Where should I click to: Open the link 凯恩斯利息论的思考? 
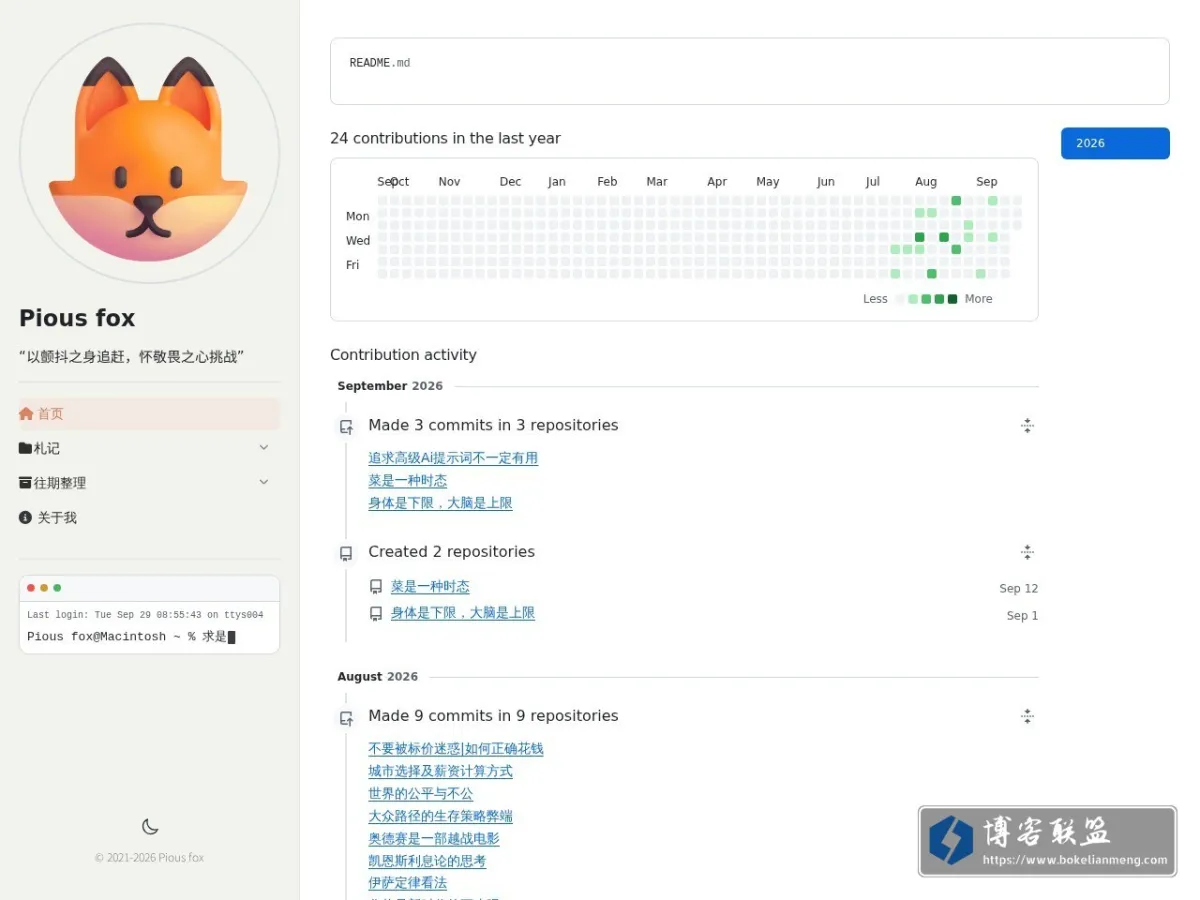[x=427, y=861]
